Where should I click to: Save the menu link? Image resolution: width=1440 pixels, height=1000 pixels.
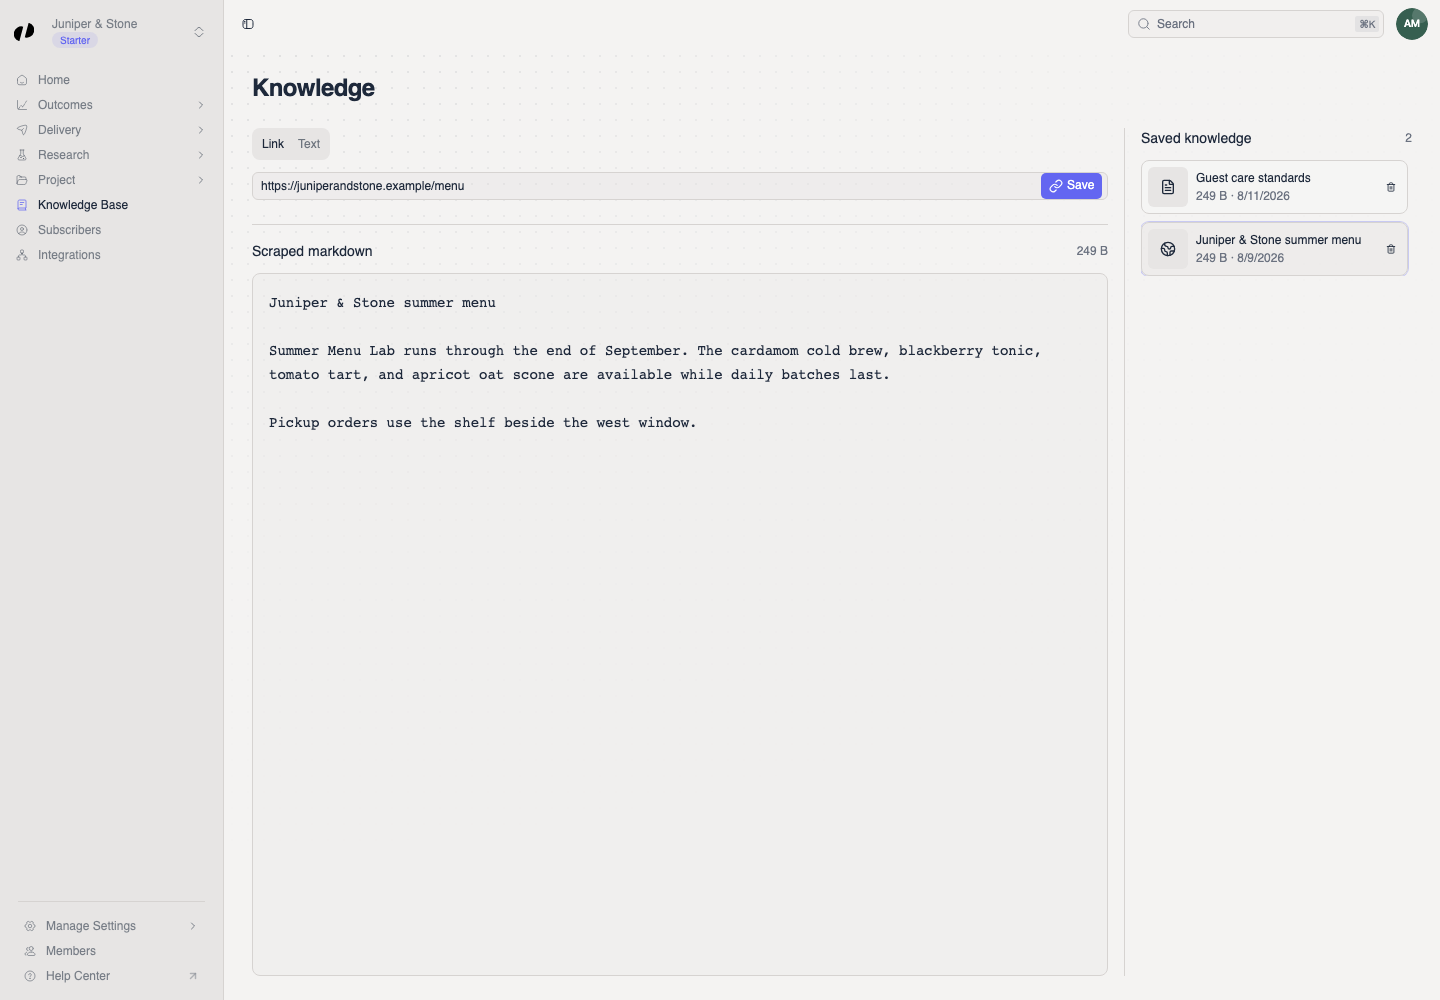(1071, 186)
